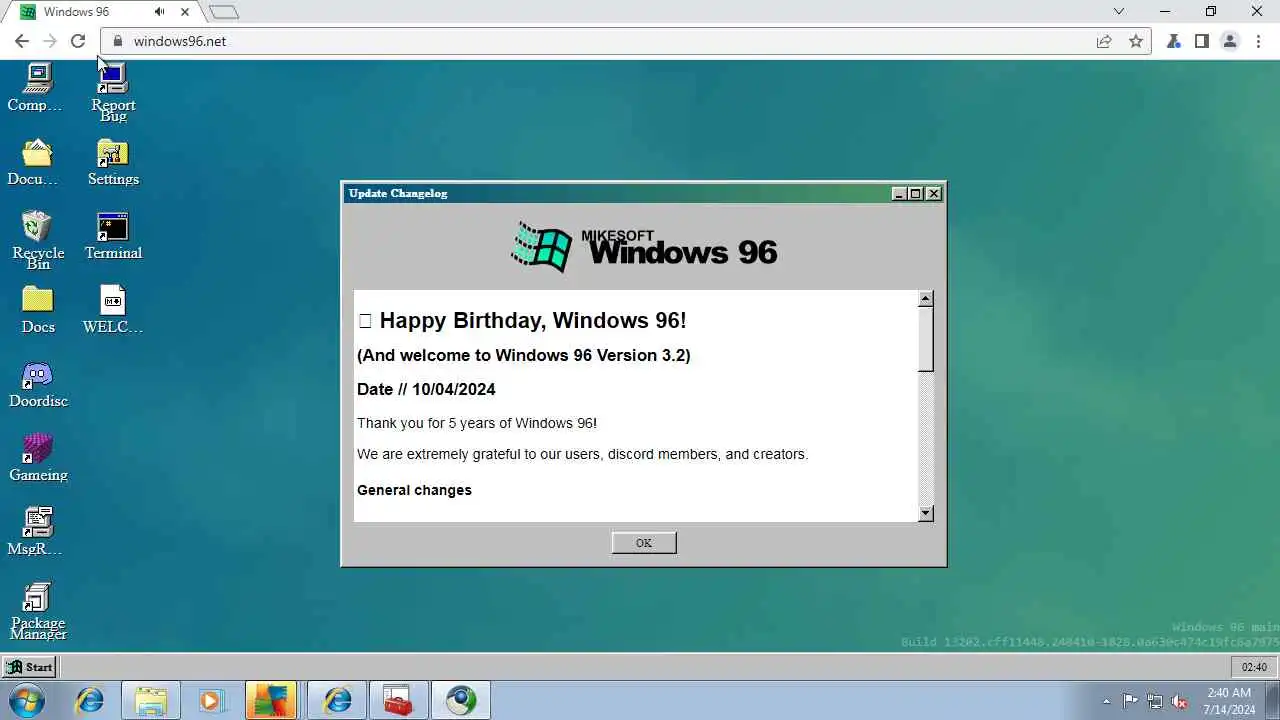The height and width of the screenshot is (720, 1280).
Task: Open the Action Center flag icon
Action: (1130, 701)
